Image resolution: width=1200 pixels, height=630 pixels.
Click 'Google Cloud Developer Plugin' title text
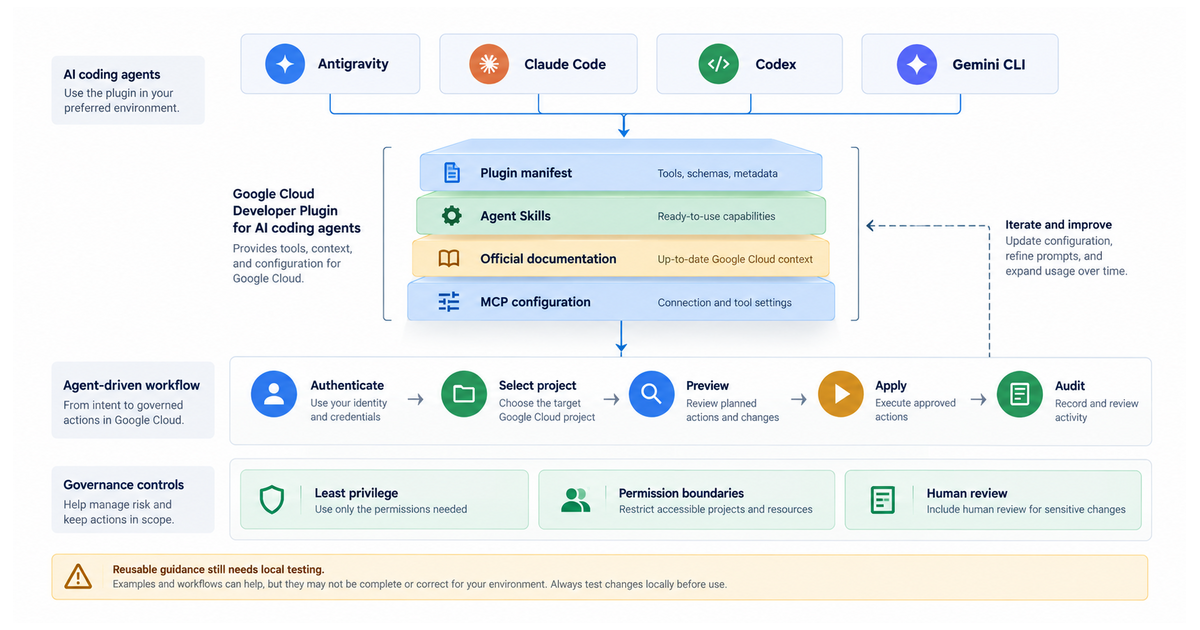click(x=296, y=211)
